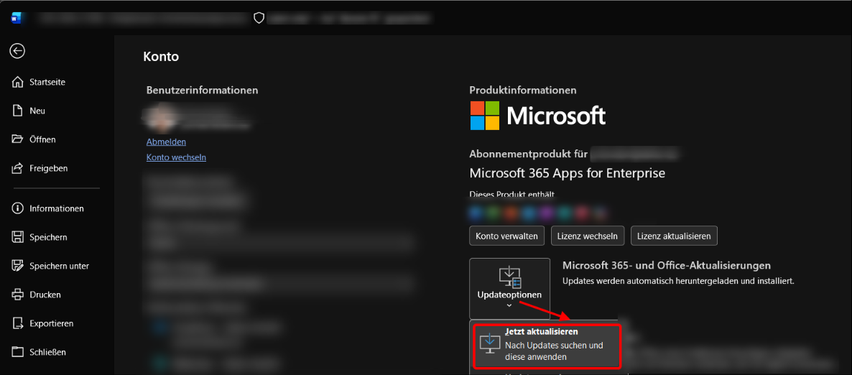
Task: Open Informationen in the sidebar
Action: click(57, 209)
